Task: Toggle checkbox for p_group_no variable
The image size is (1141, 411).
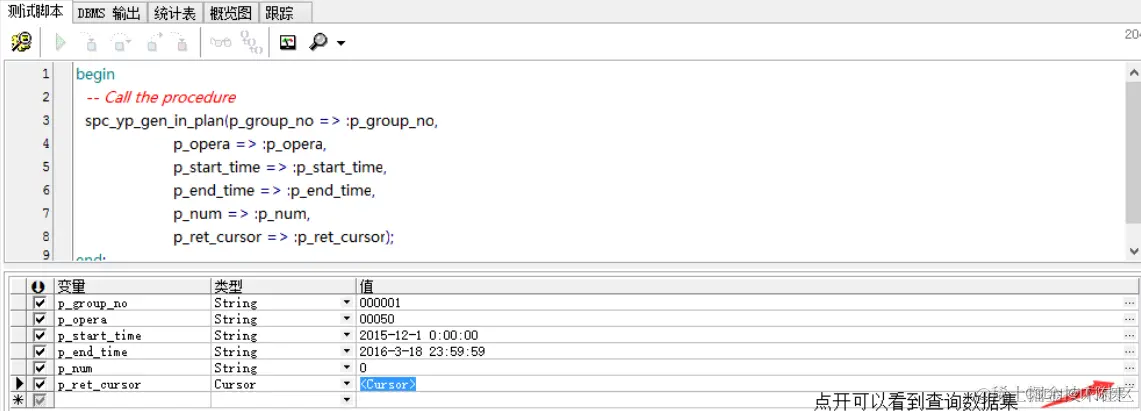Action: 40,303
